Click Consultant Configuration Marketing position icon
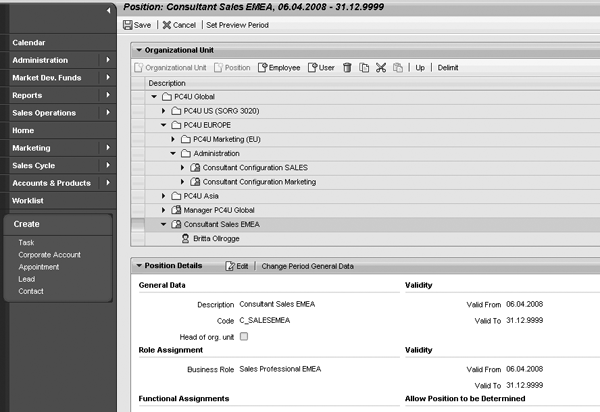This screenshot has width=600, height=412. coord(195,182)
